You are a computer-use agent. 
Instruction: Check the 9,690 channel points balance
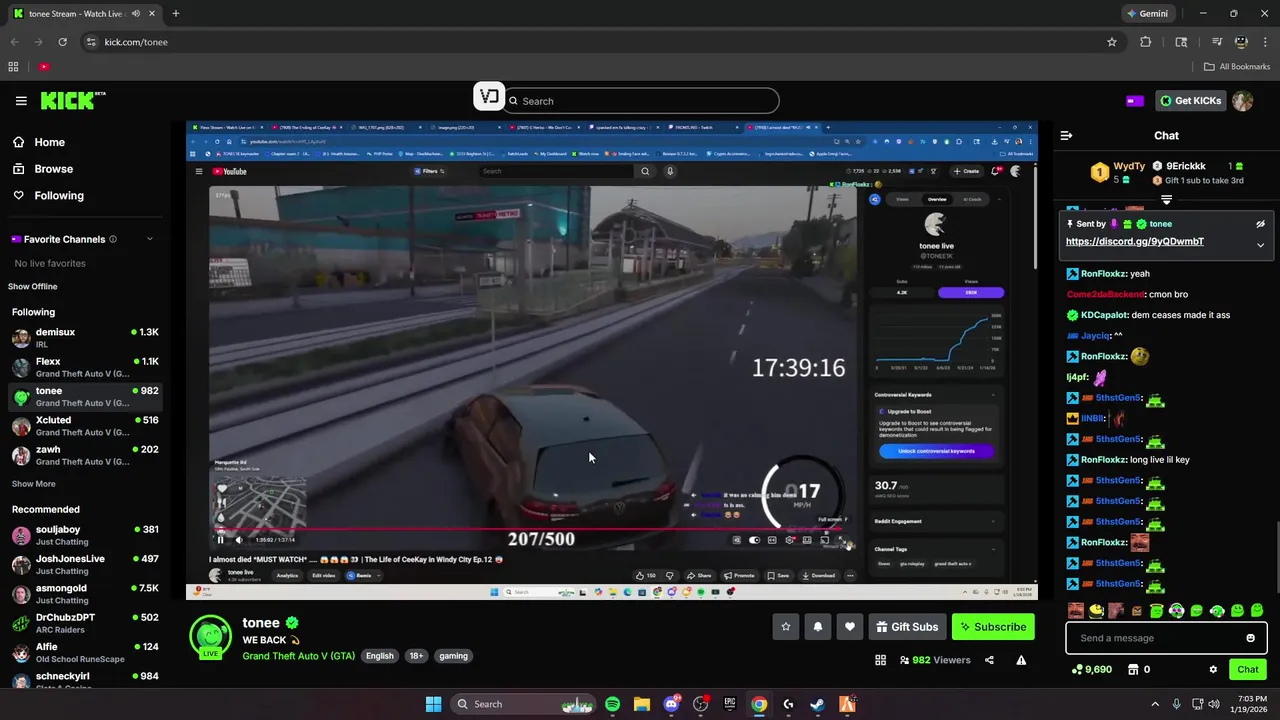[x=1092, y=669]
